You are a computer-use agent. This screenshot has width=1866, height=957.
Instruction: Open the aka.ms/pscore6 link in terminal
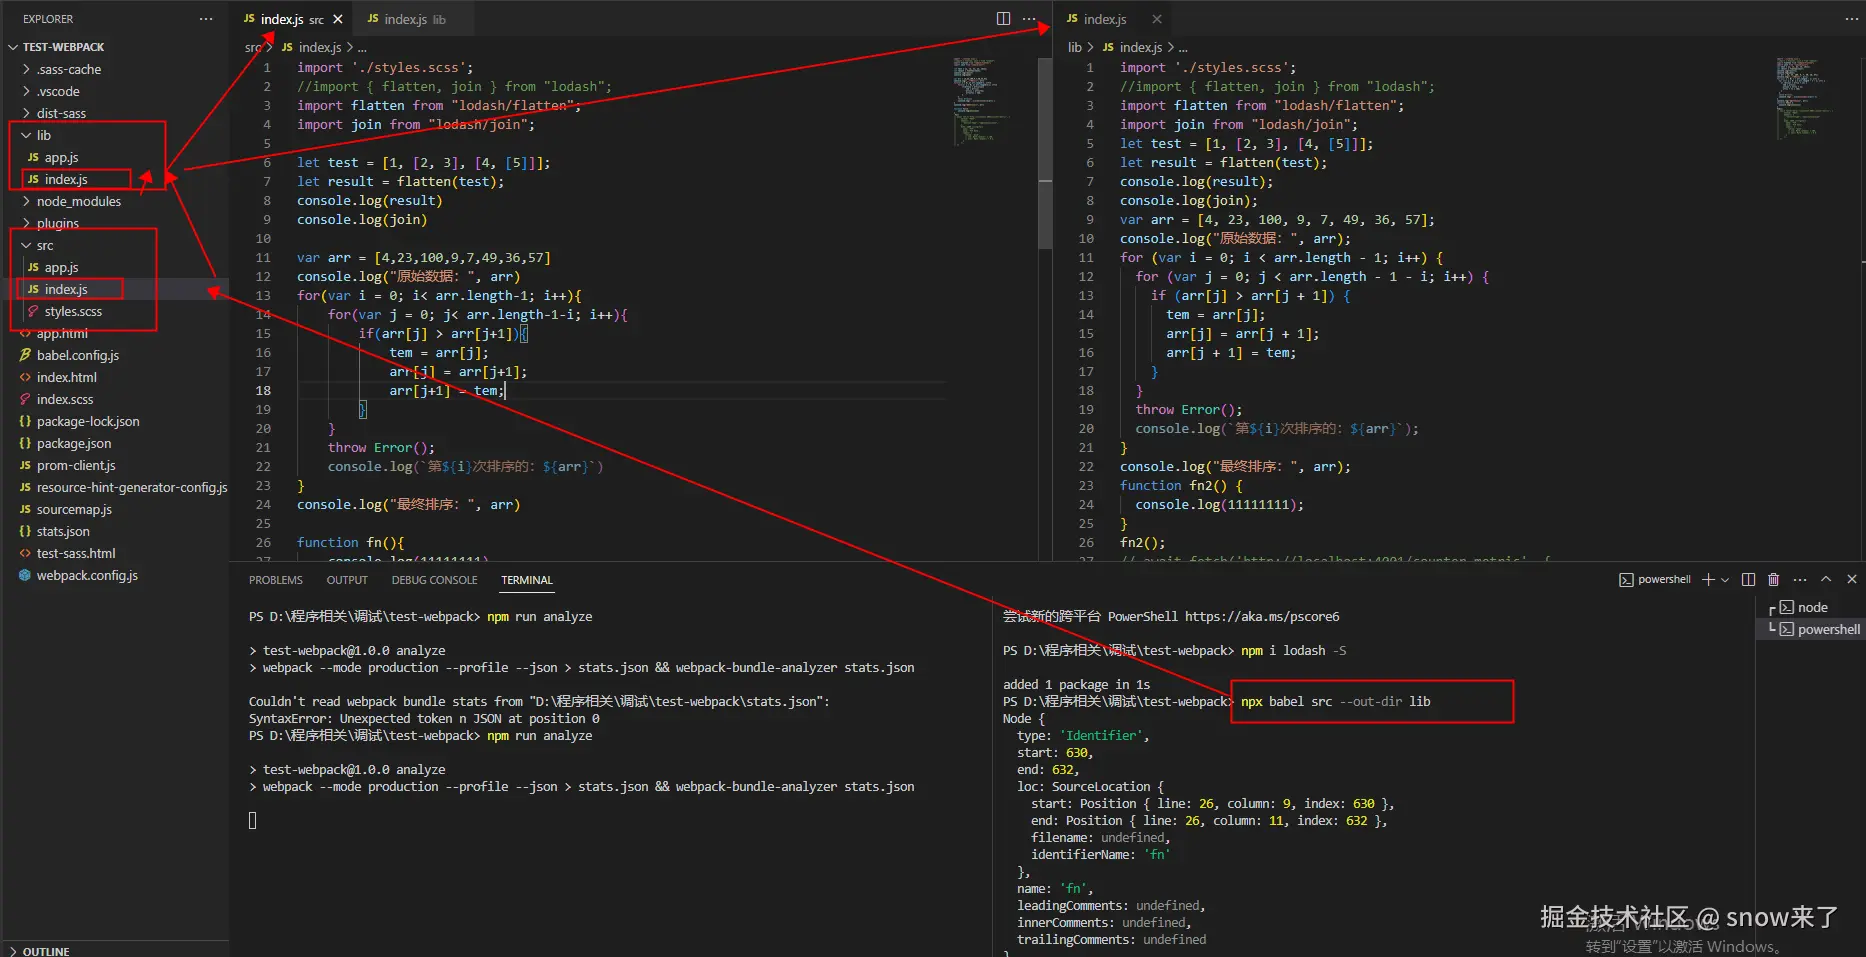[1262, 616]
